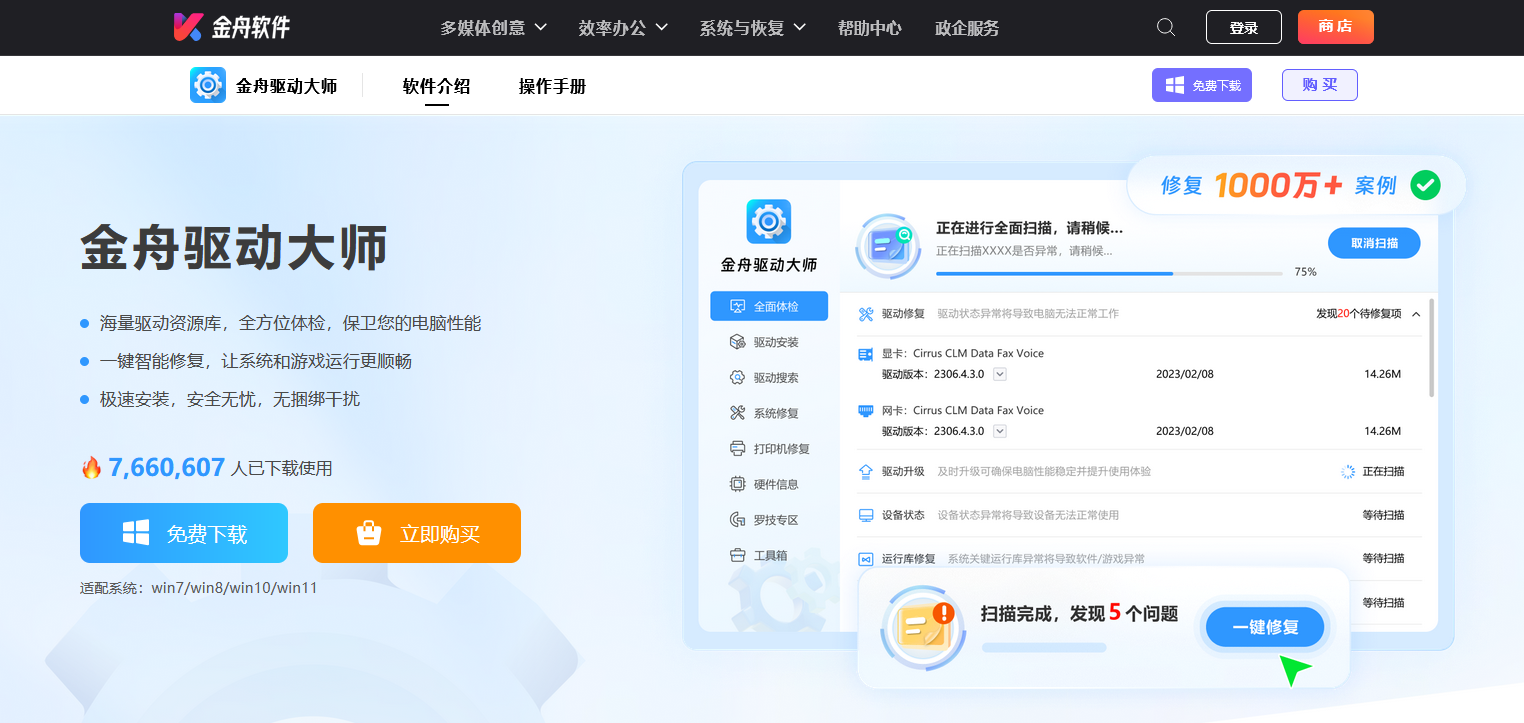
Task: Click the 打印机修复 printer icon
Action: coord(737,449)
